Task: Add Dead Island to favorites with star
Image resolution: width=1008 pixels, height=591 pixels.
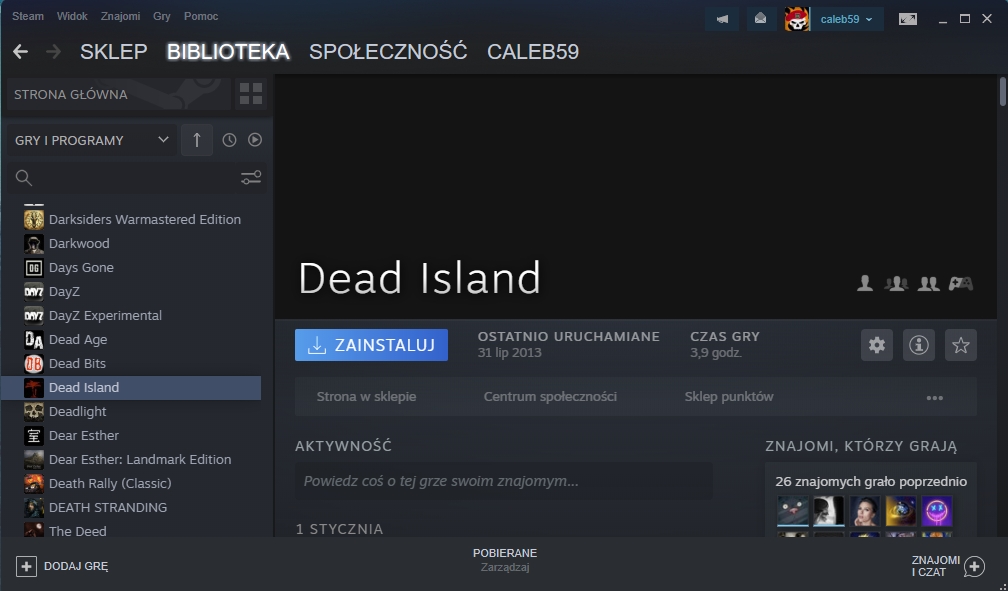Action: (960, 345)
